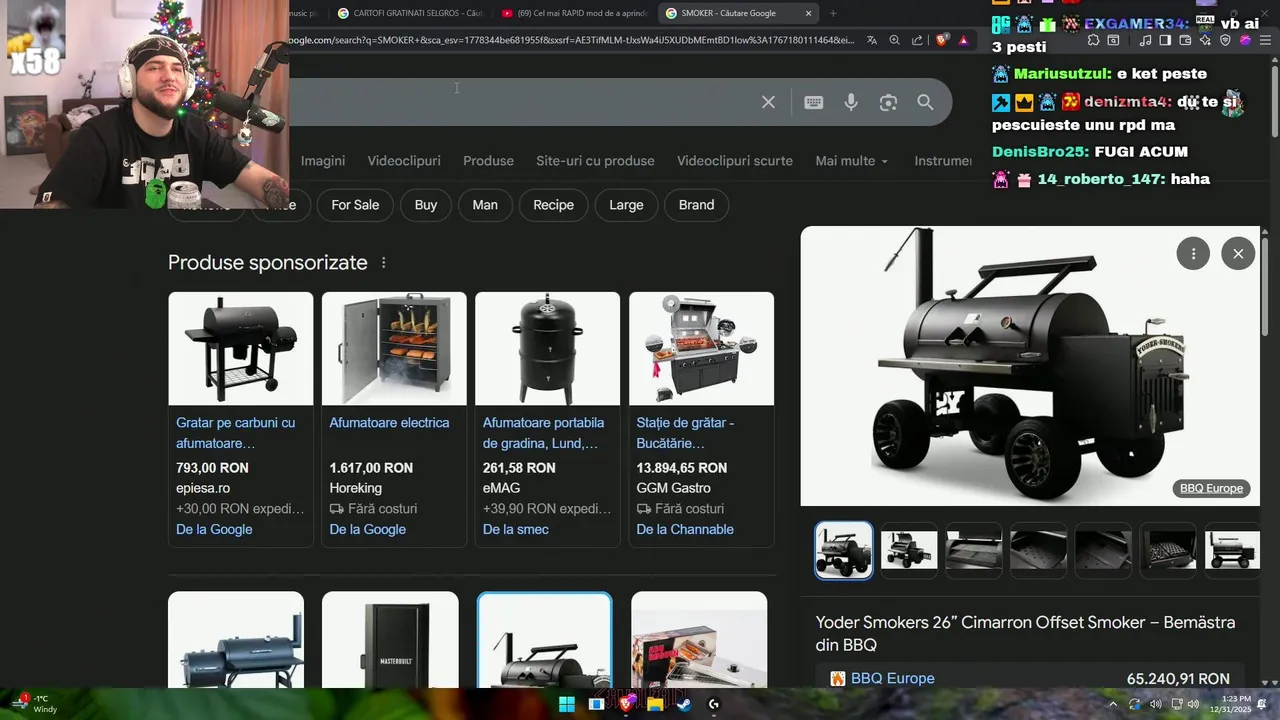The image size is (1280, 720).
Task: Expand the Mai multe search filter dropdown
Action: [852, 161]
